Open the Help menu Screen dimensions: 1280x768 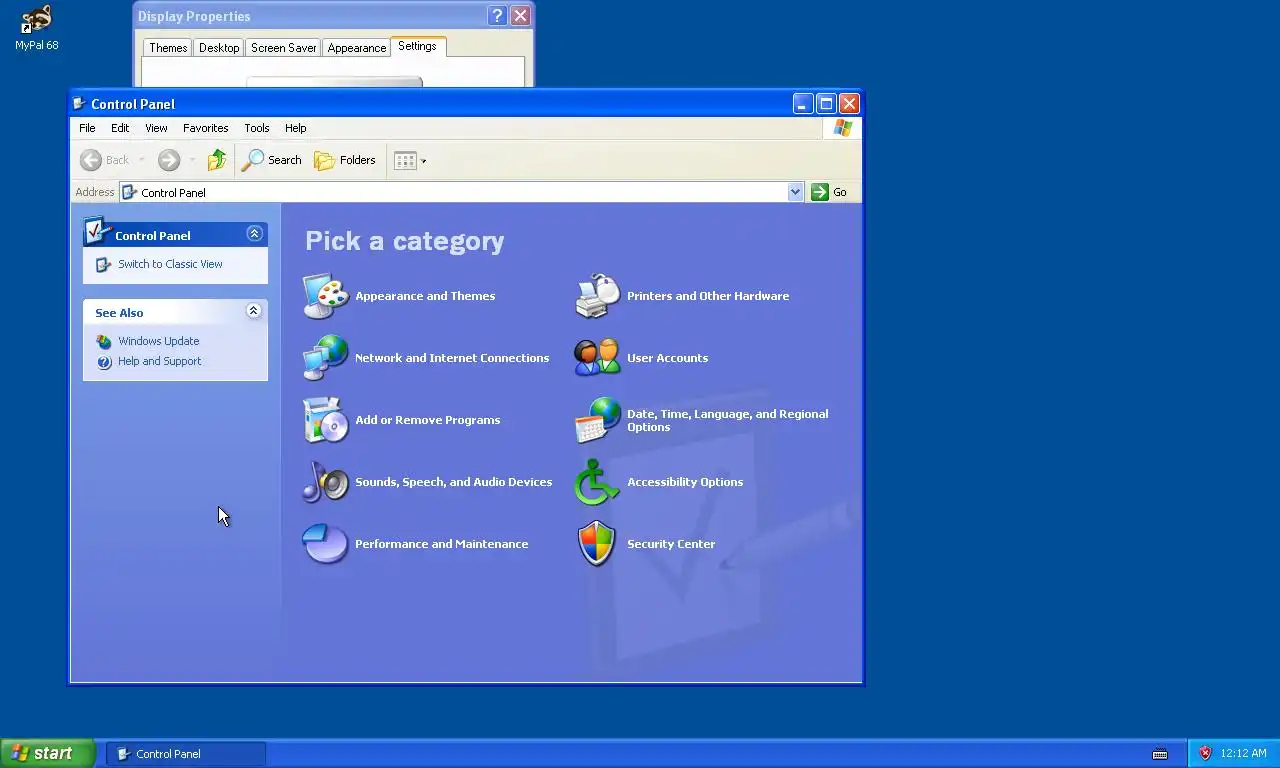[x=295, y=128]
